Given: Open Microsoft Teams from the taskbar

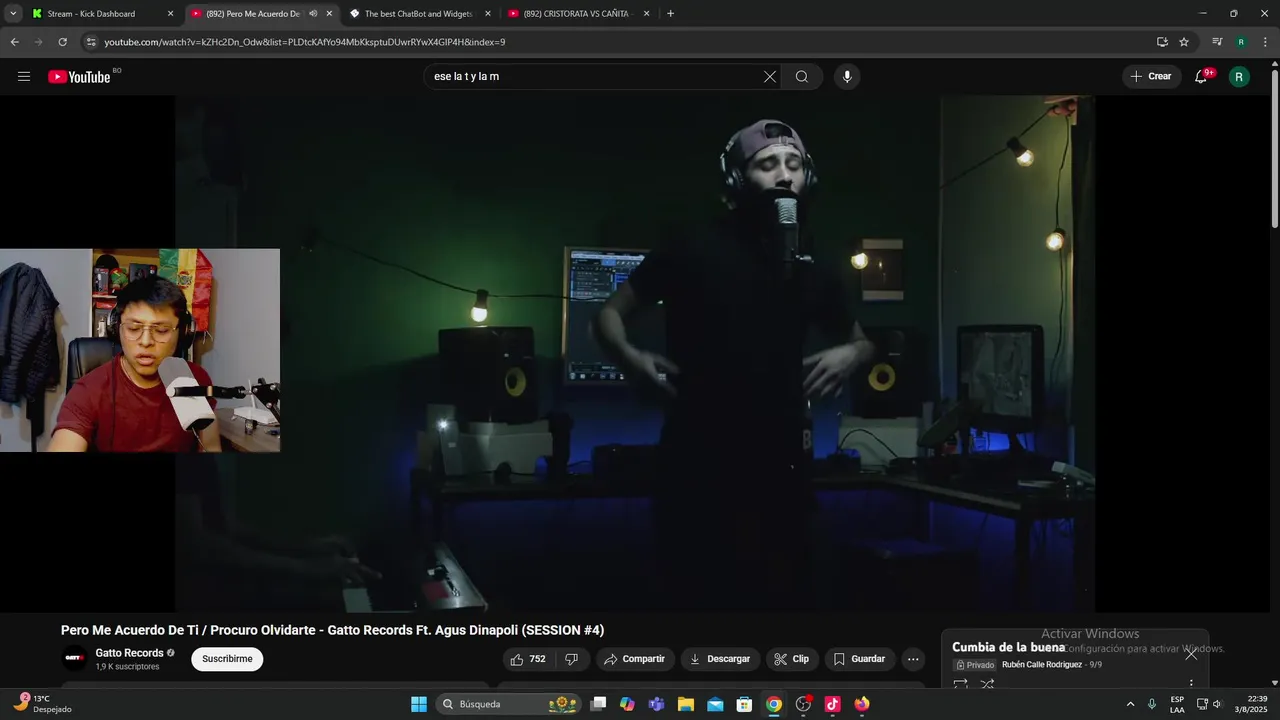Looking at the screenshot, I should pyautogui.click(x=656, y=704).
